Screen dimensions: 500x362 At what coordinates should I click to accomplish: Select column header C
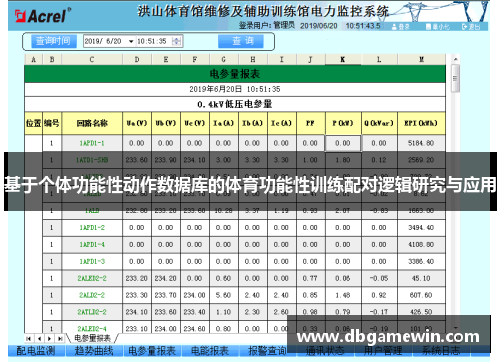[x=92, y=59]
